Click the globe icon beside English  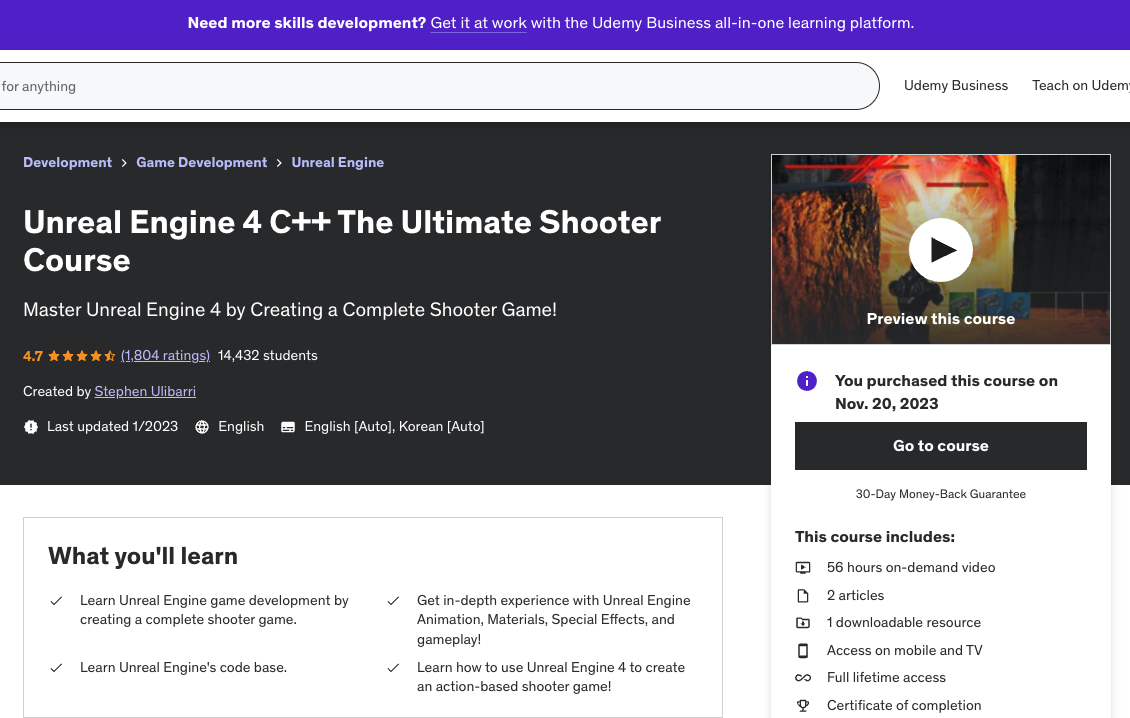(x=202, y=427)
